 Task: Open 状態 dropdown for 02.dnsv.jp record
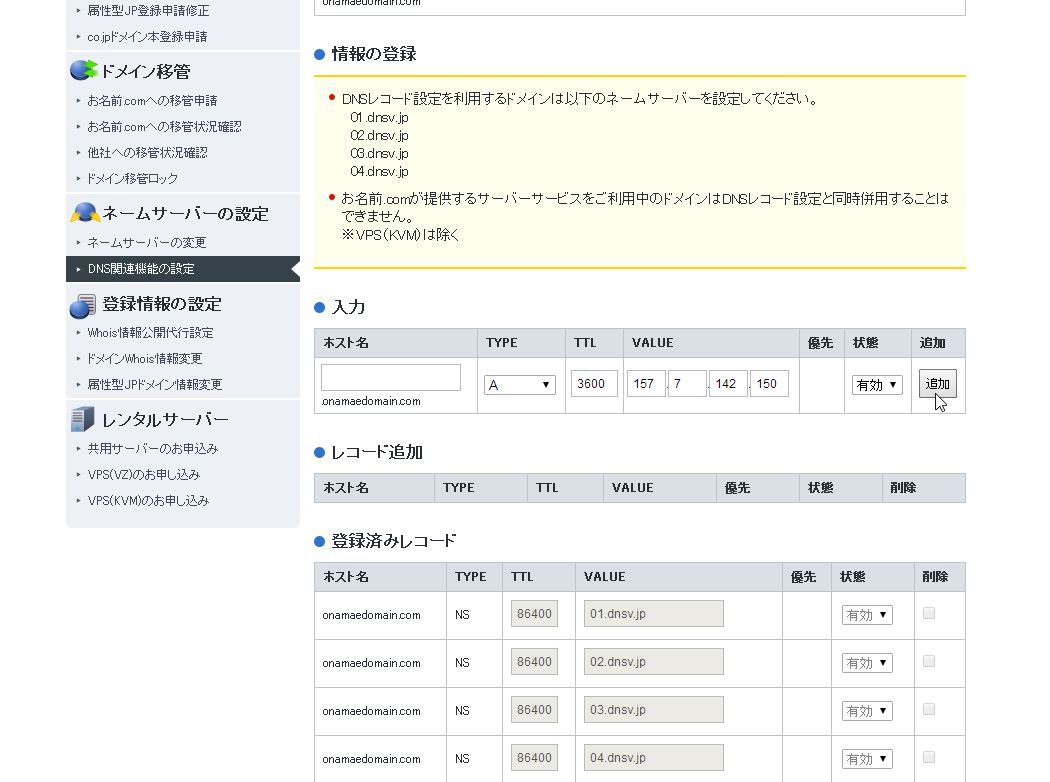867,663
